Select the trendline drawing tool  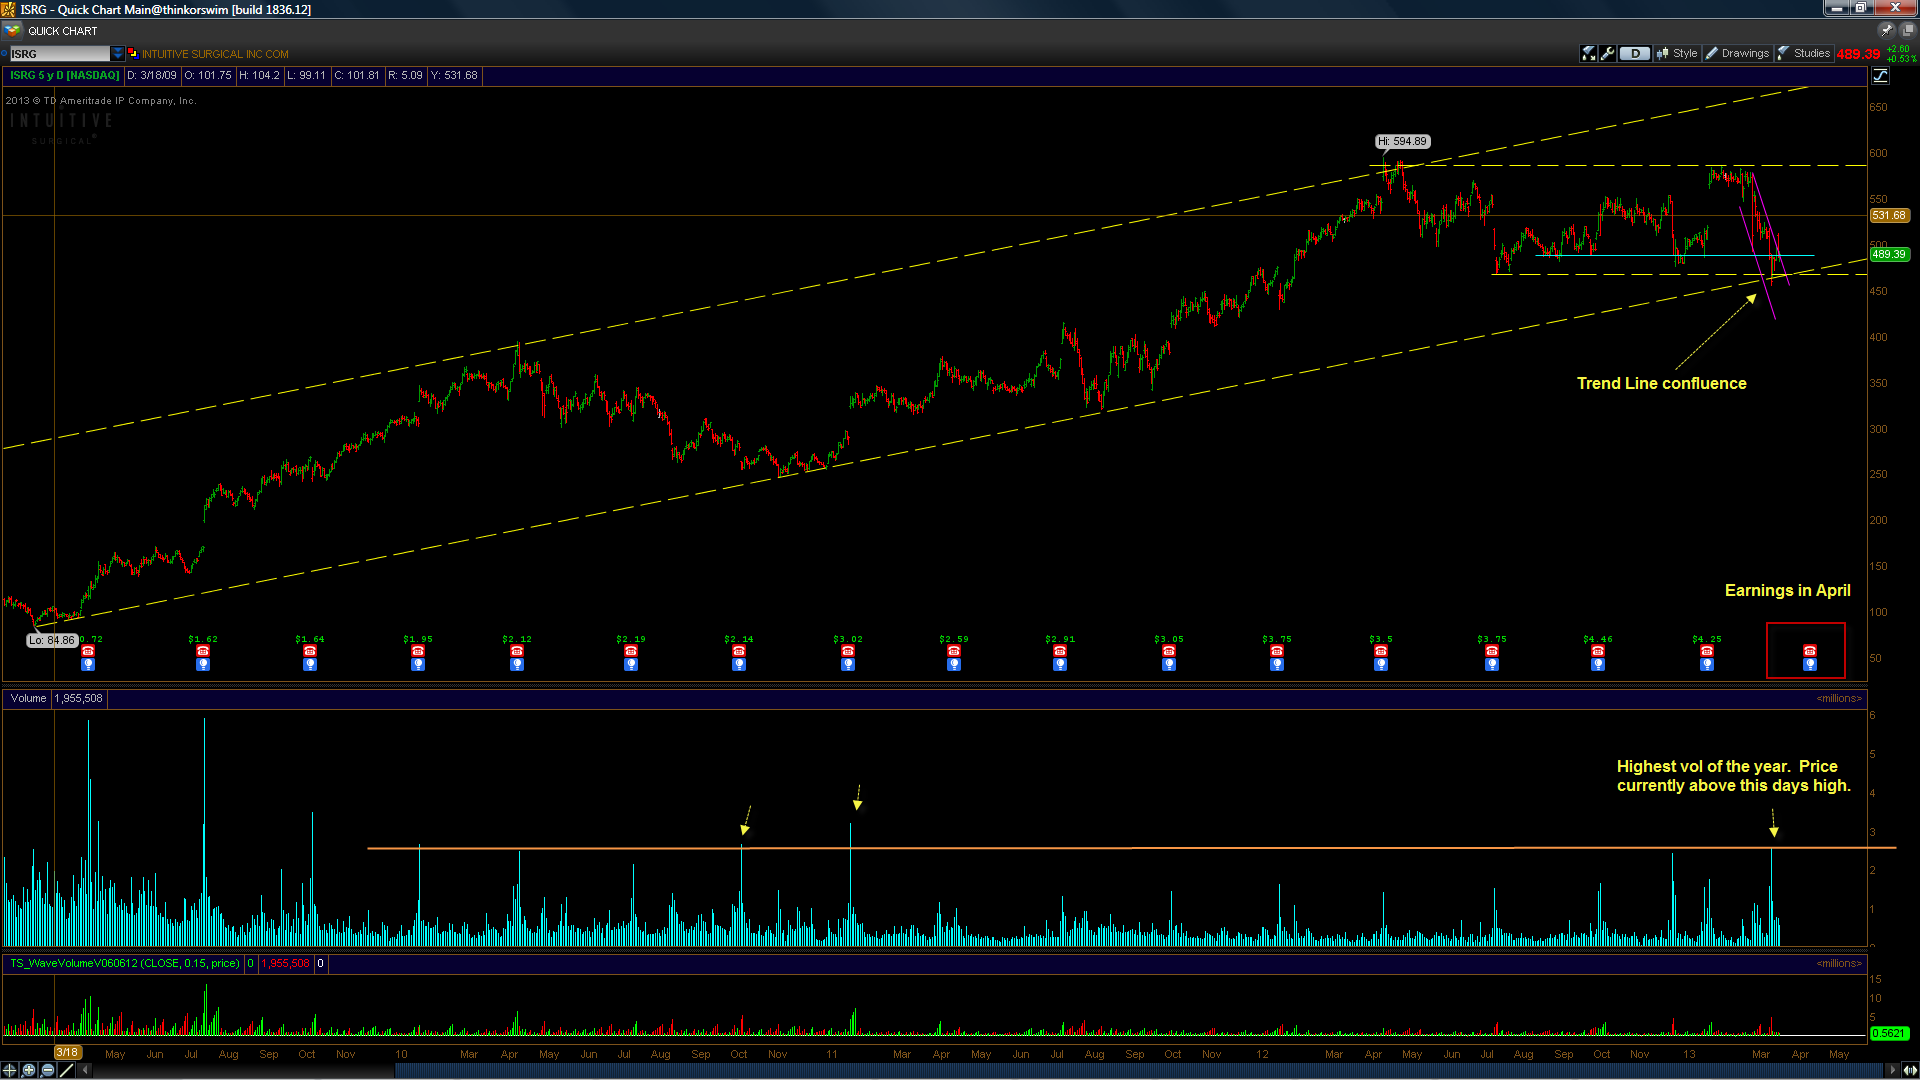click(x=67, y=1070)
